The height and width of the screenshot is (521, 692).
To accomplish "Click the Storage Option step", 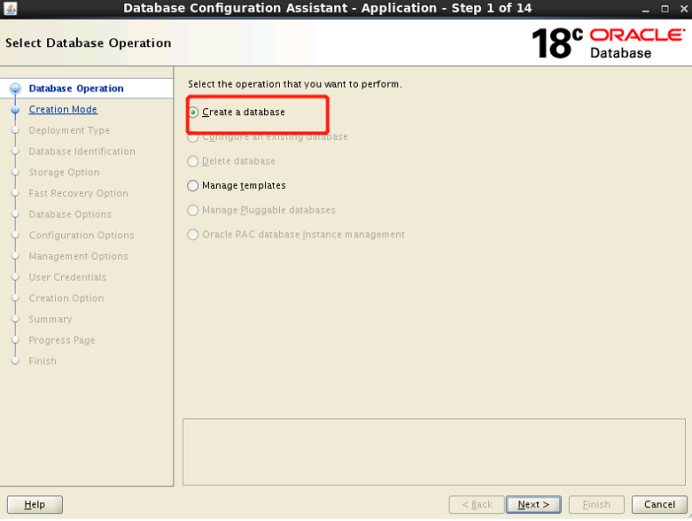I will [x=64, y=172].
